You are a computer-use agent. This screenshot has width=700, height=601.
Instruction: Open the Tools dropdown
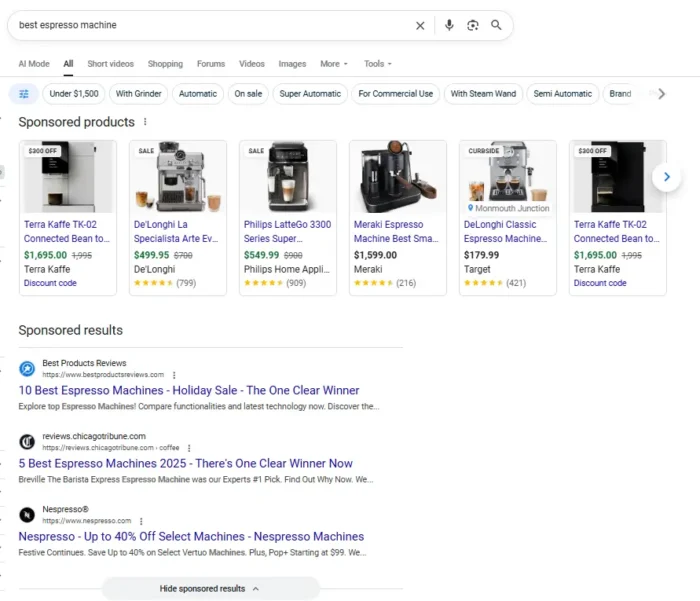pos(378,64)
